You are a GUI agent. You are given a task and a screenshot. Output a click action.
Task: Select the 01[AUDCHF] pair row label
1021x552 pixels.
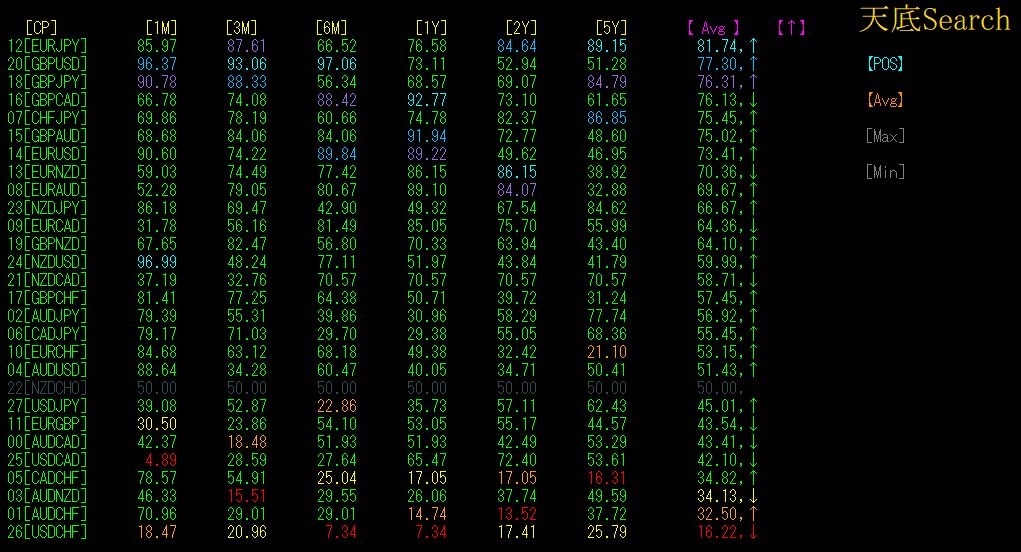tap(47, 514)
